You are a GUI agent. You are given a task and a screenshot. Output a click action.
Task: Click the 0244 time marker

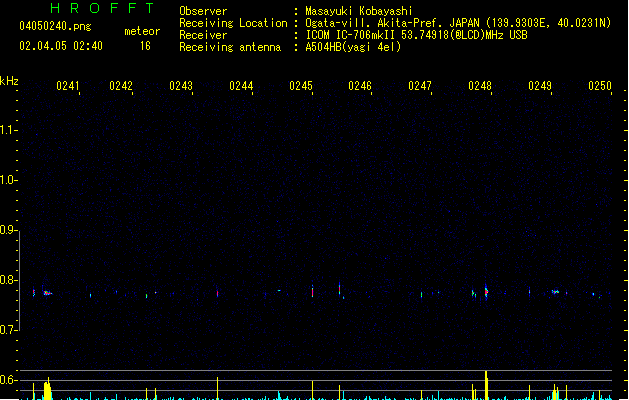point(241,85)
